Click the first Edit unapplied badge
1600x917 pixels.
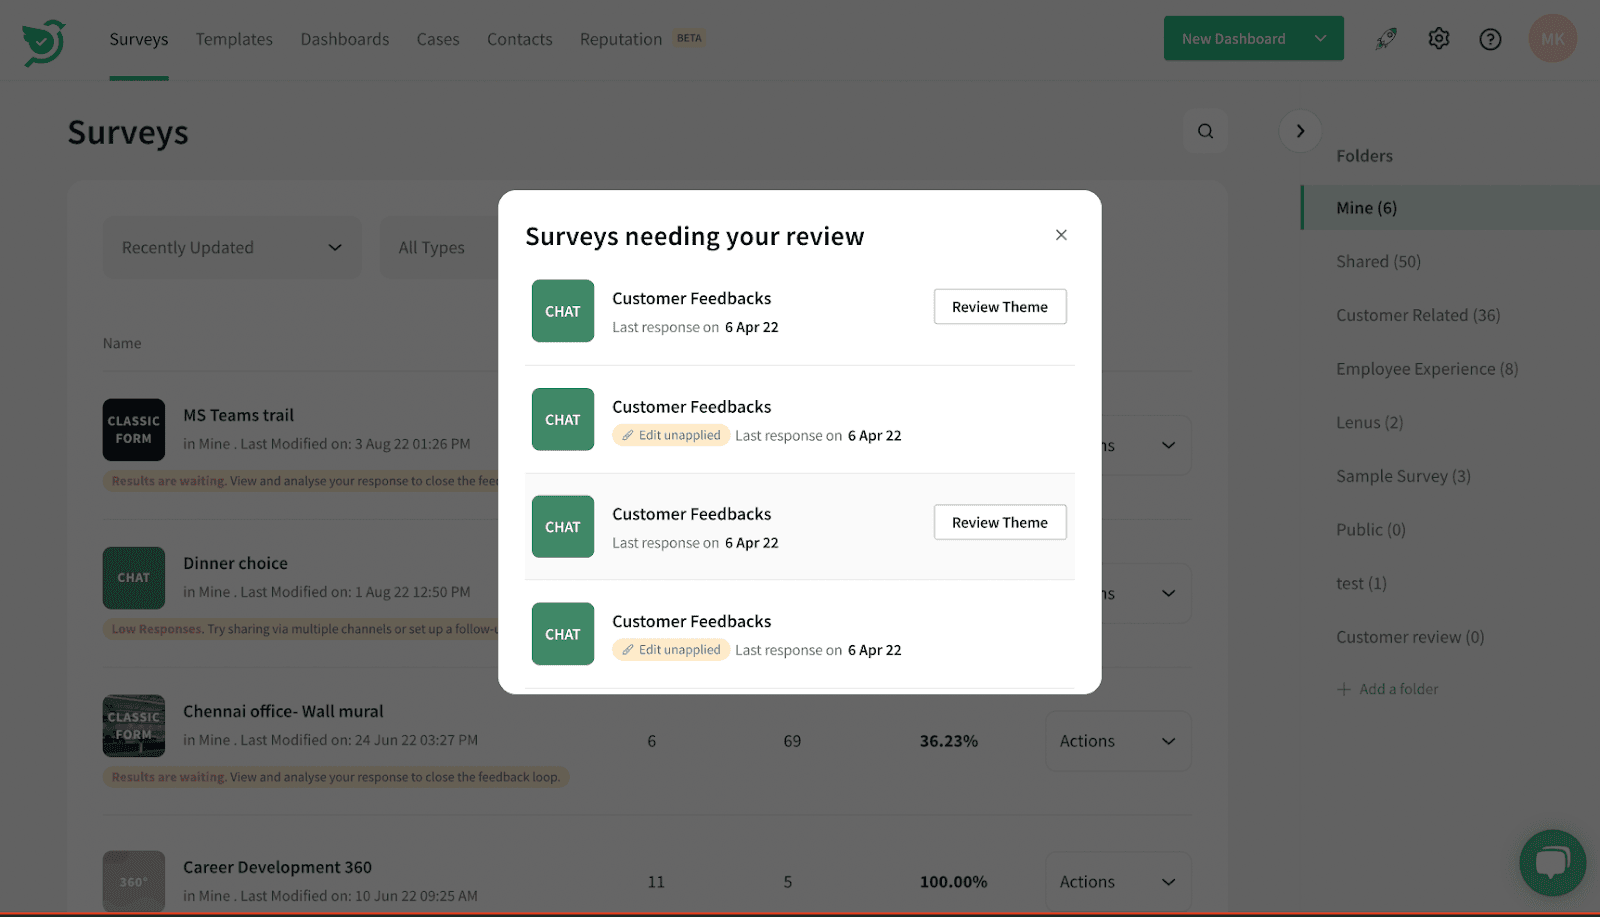coord(671,436)
